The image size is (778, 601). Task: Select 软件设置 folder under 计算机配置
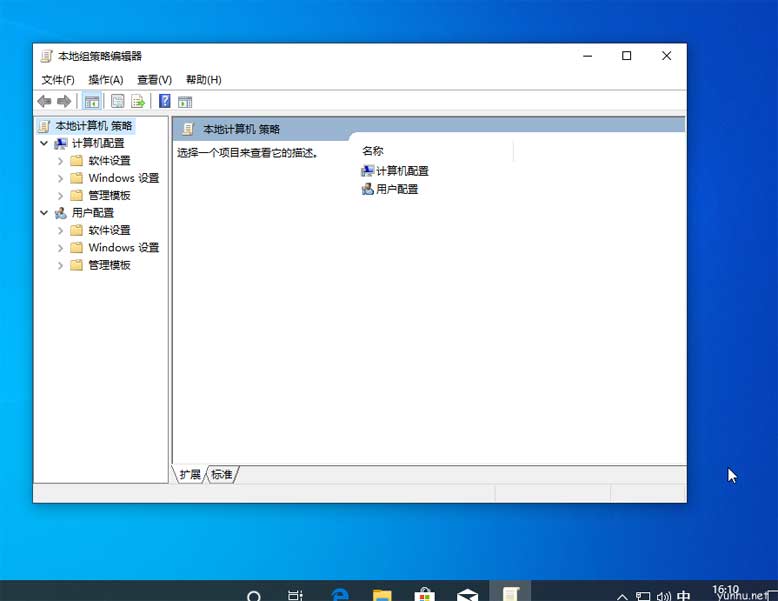click(110, 161)
